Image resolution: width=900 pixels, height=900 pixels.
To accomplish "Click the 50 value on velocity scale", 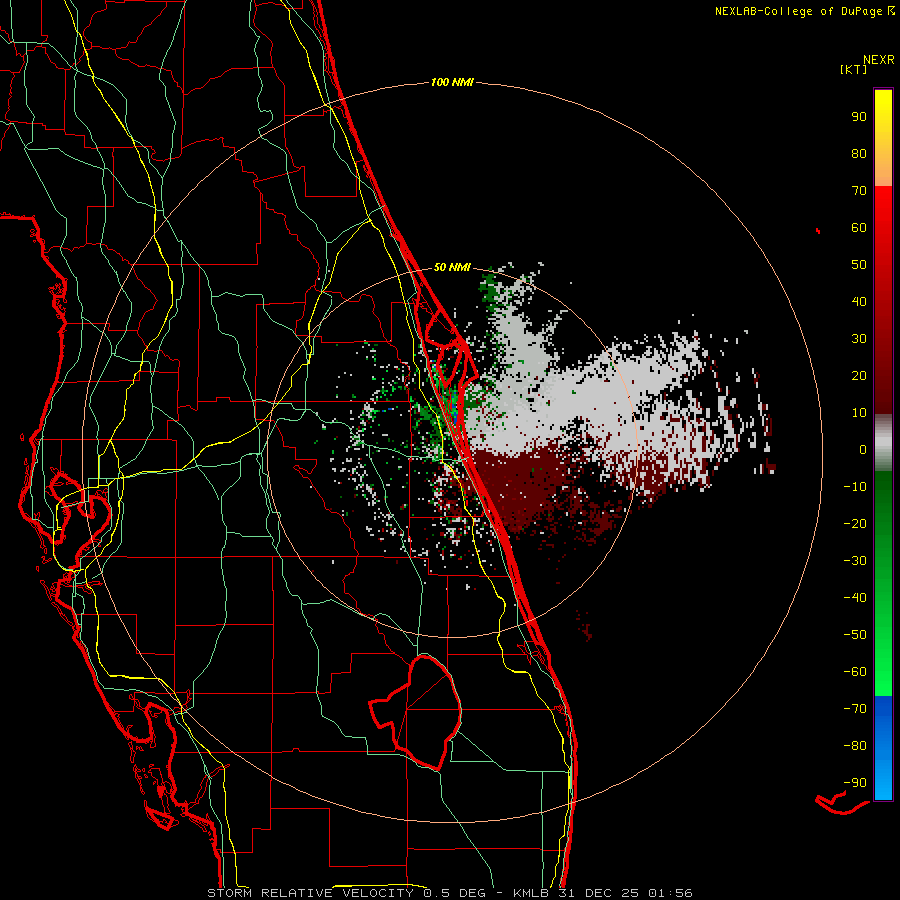I will coord(859,265).
